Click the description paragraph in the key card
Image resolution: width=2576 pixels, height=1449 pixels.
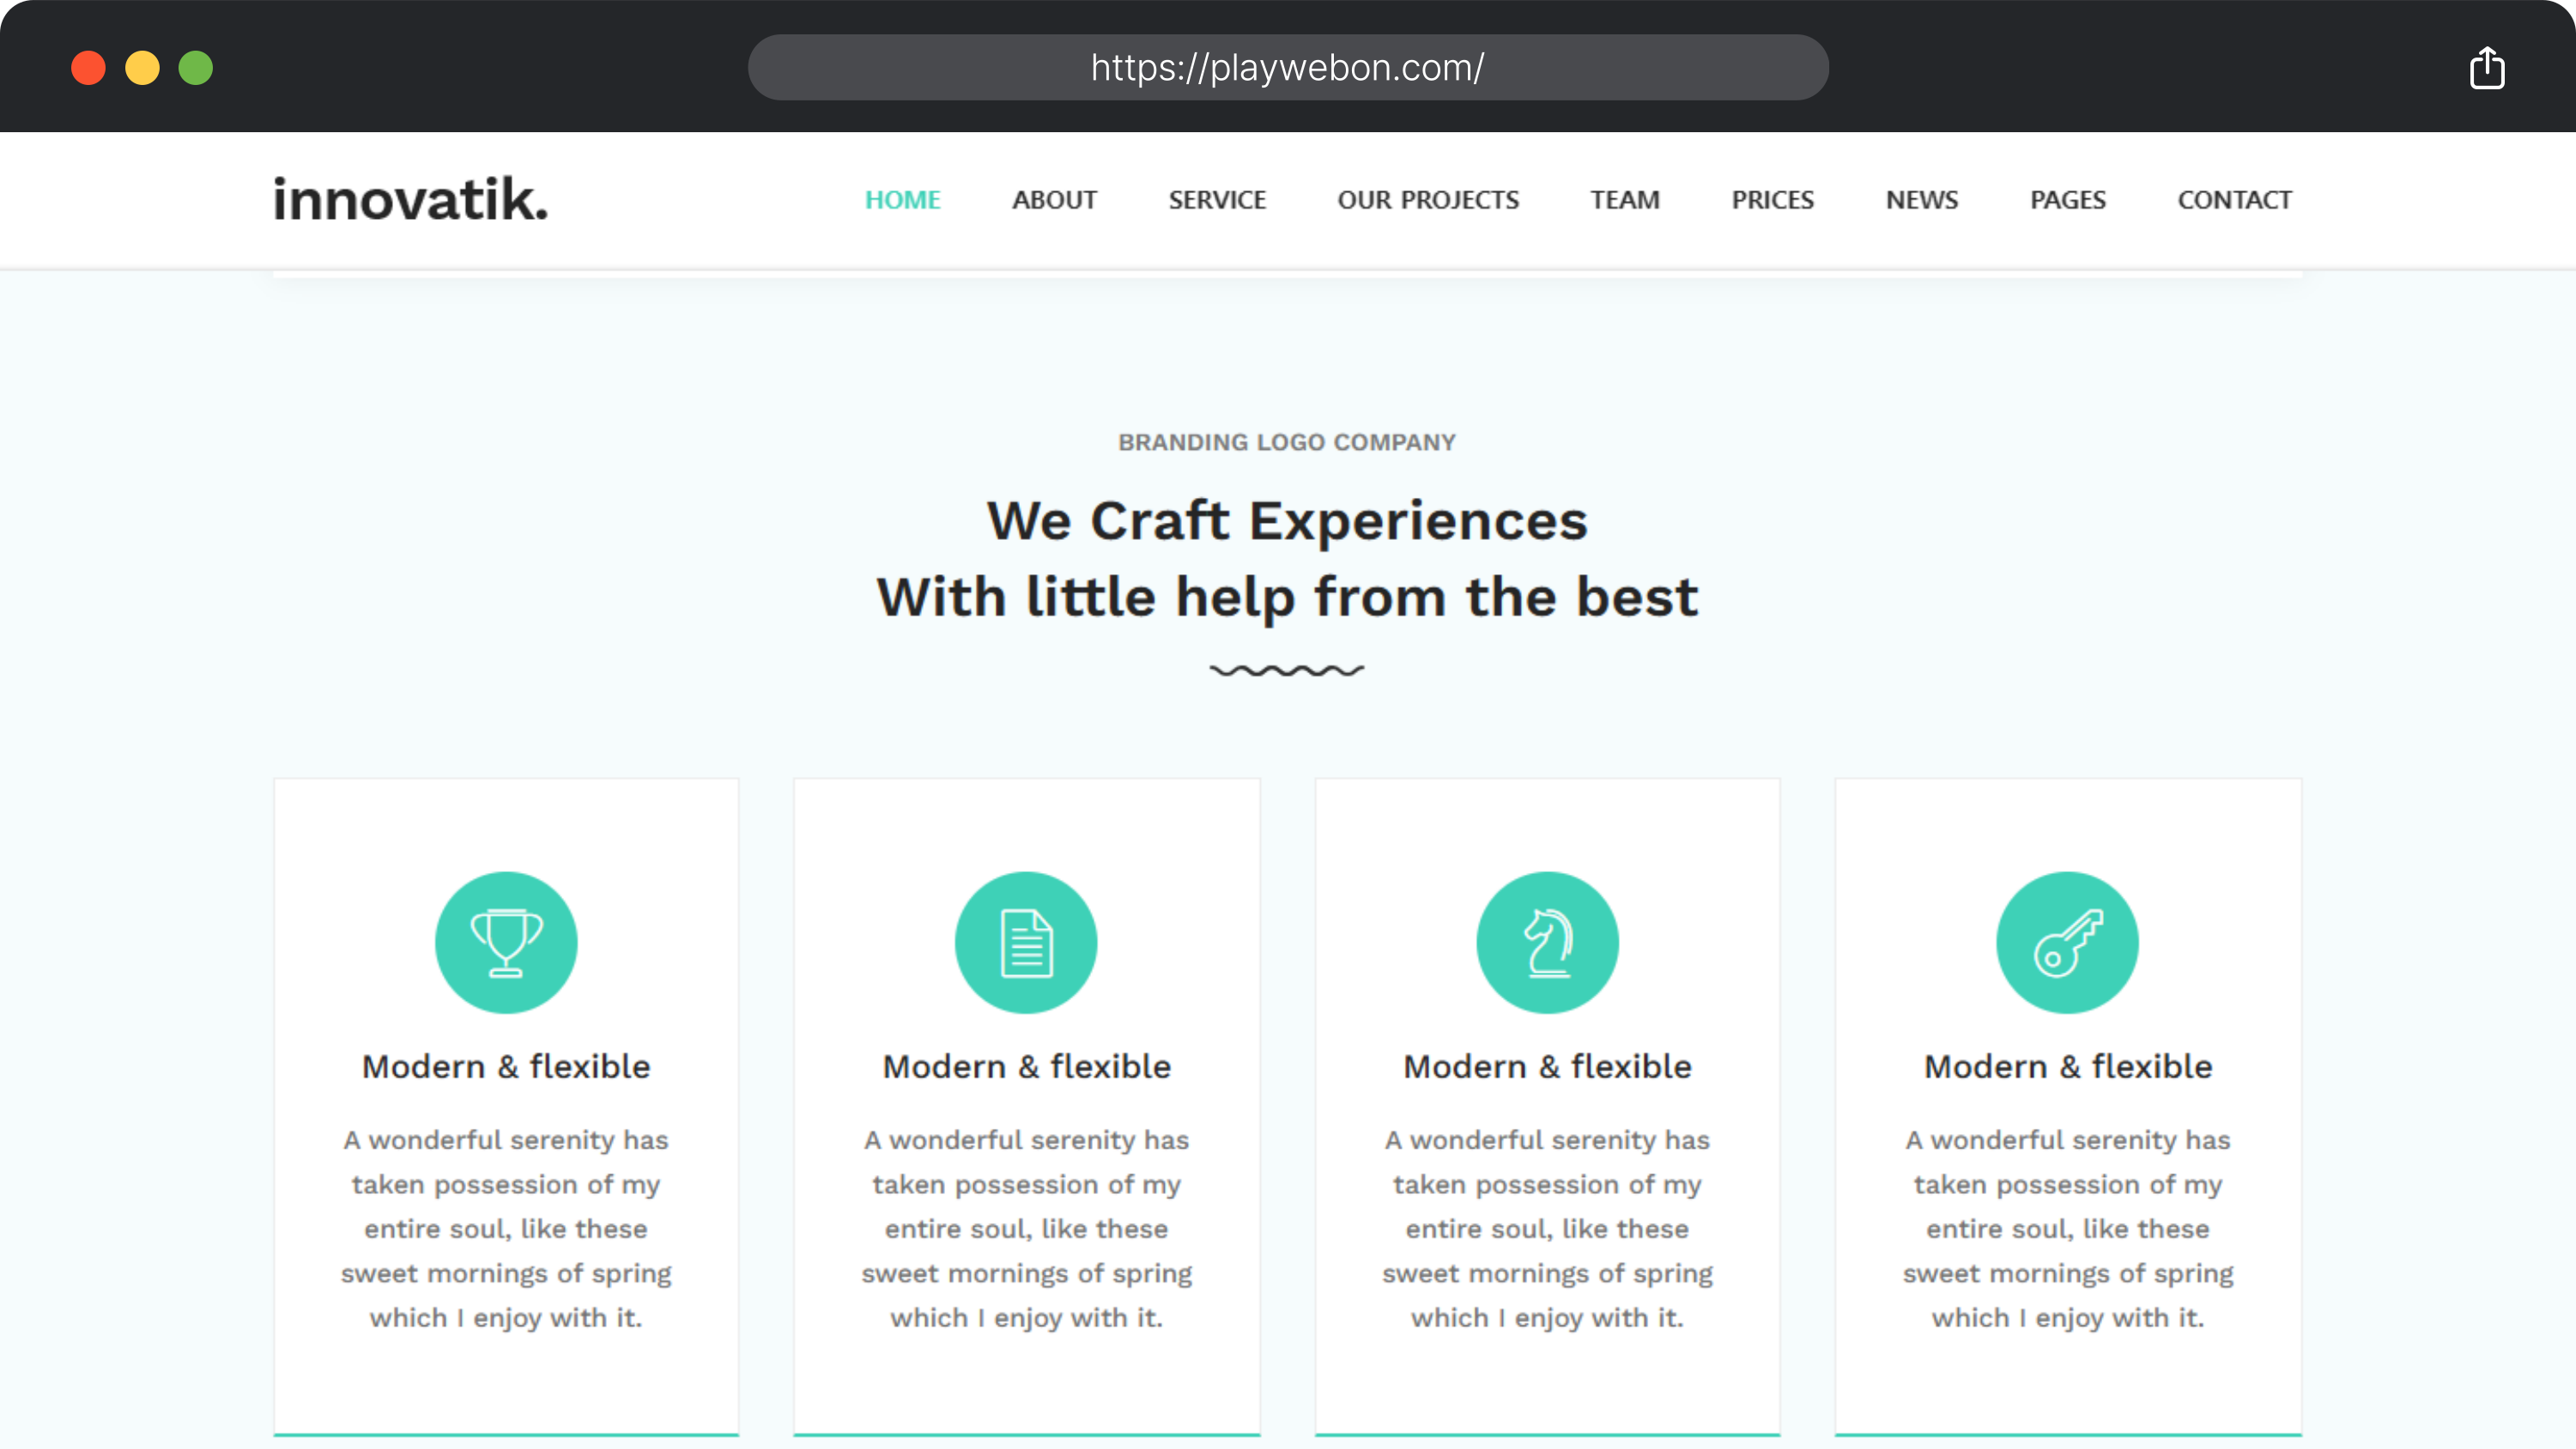(x=2067, y=1228)
